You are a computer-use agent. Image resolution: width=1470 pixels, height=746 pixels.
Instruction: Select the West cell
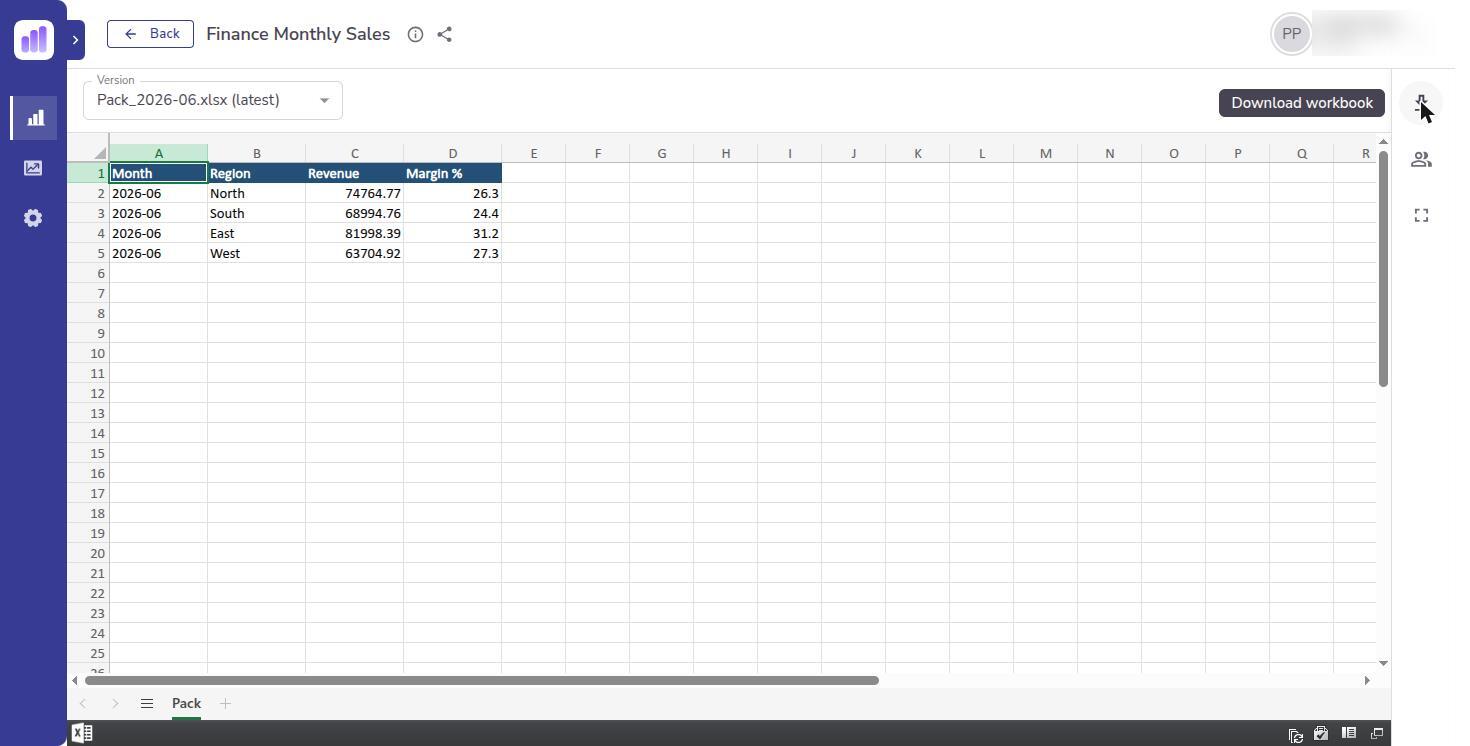[x=256, y=253]
